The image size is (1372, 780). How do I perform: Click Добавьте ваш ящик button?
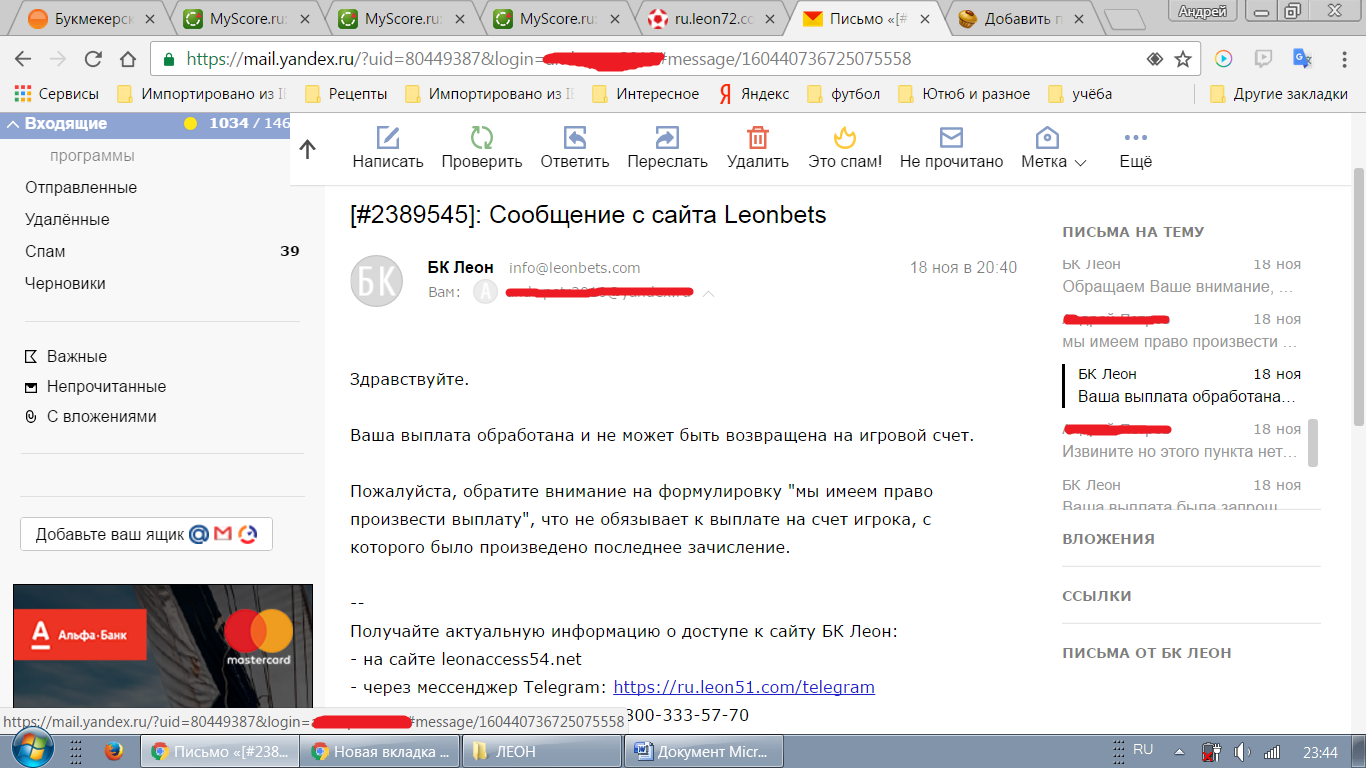click(146, 534)
